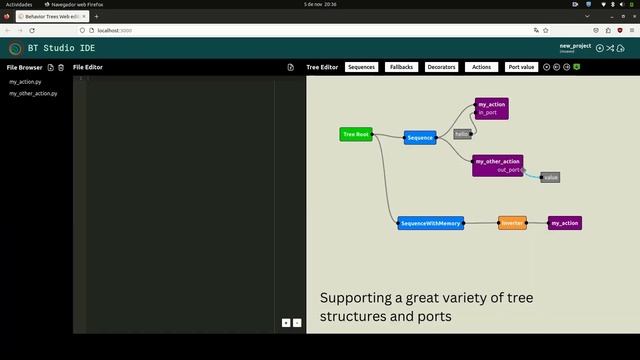
Task: Open my_other_action.py in File Browser
Action: [x=33, y=93]
